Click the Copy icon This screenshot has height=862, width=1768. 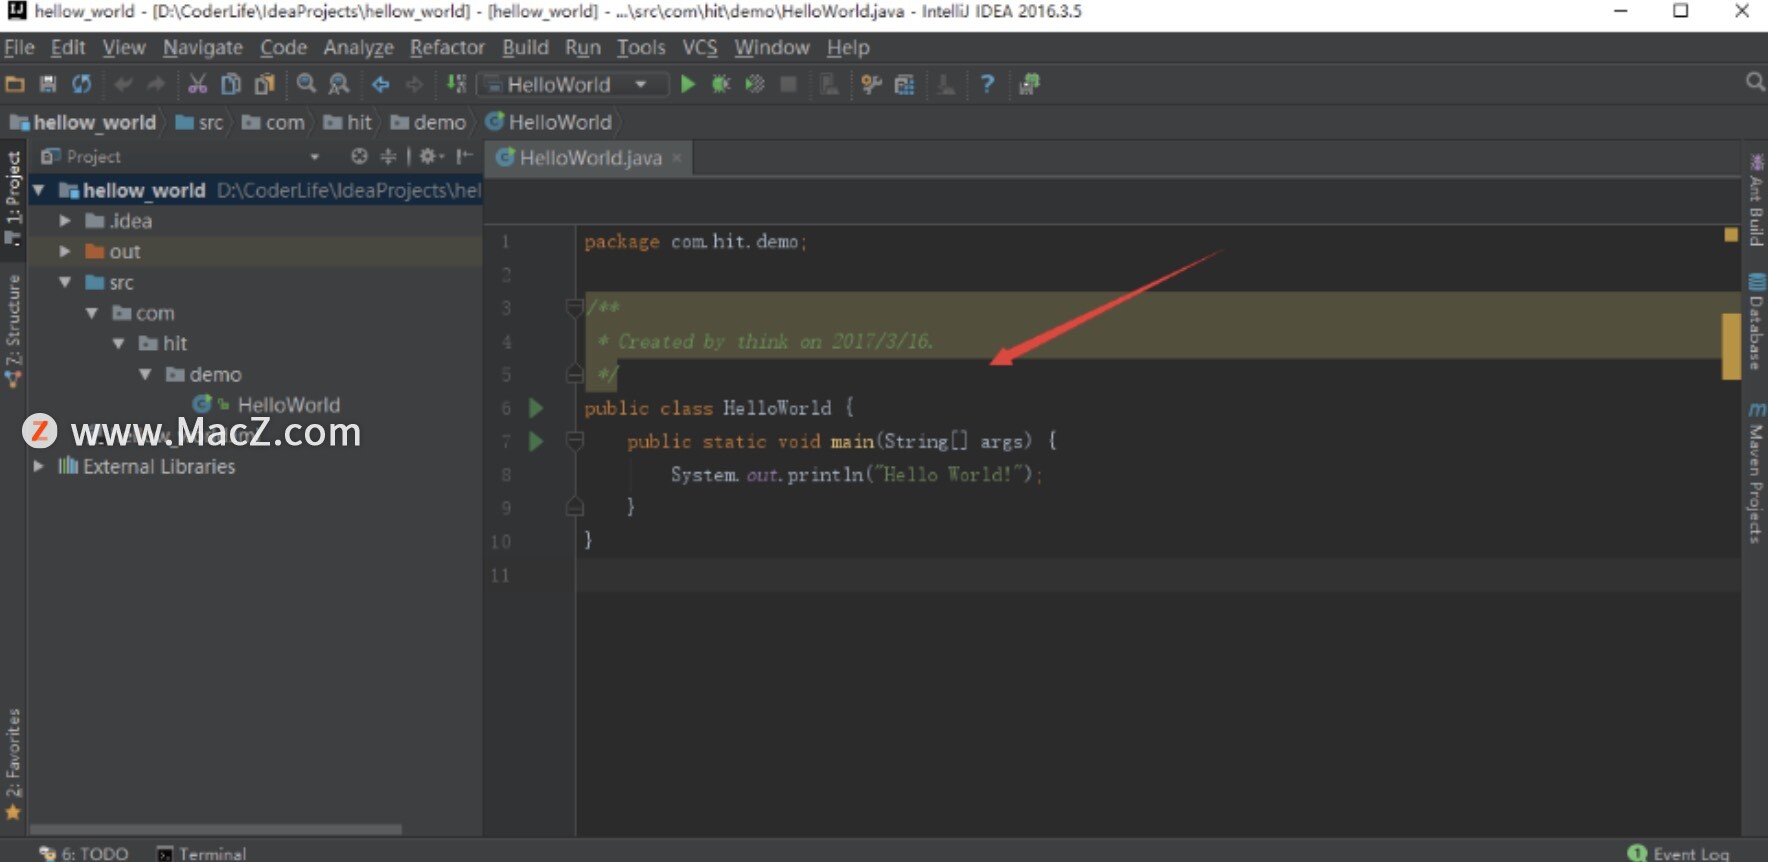point(231,84)
